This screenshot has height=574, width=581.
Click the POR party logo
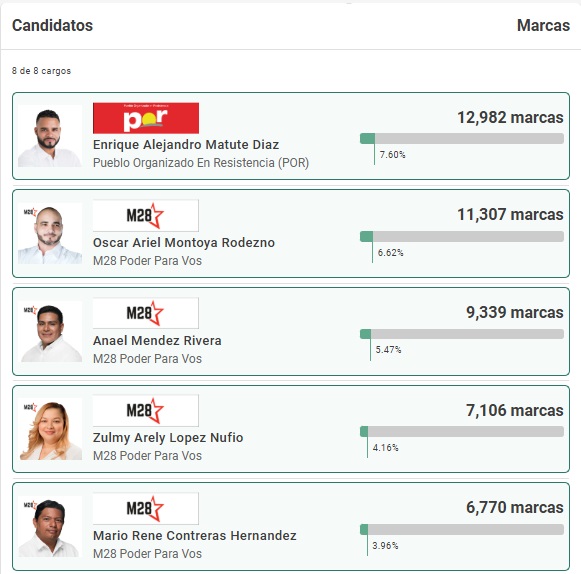(x=146, y=118)
